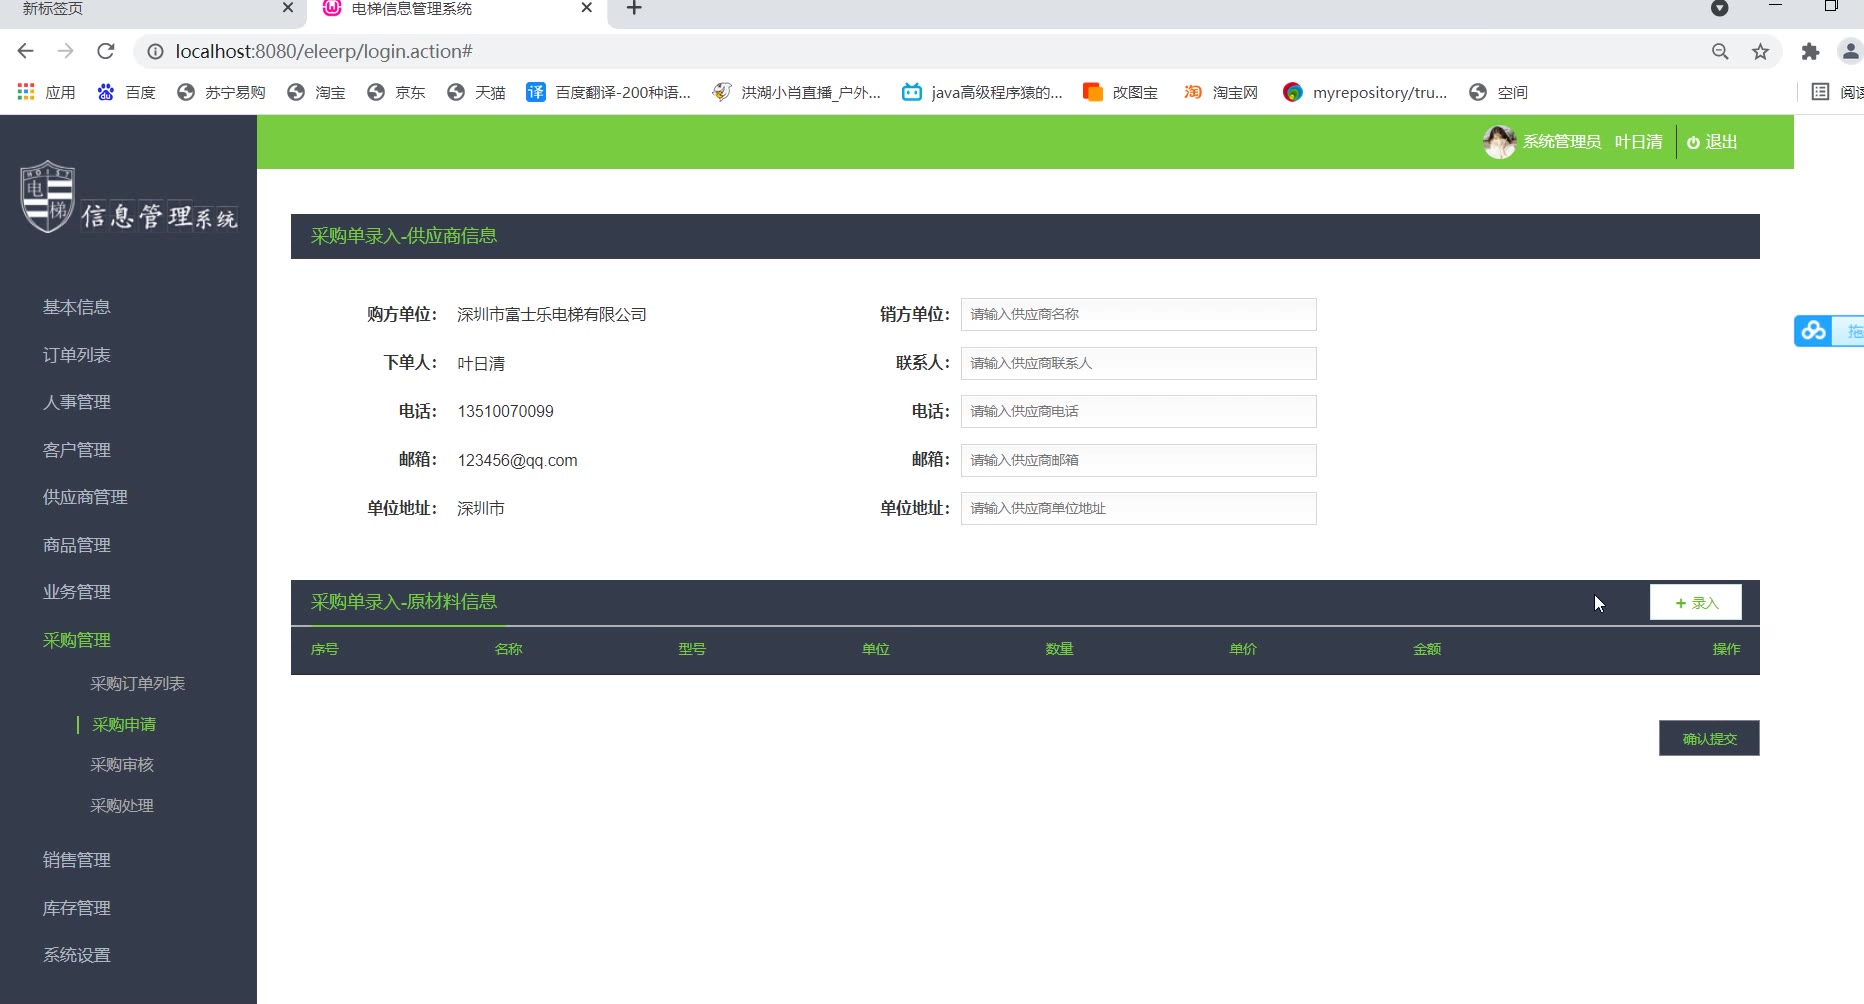Image resolution: width=1864 pixels, height=1004 pixels.
Task: Click the zoom magnifier icon in address bar
Action: (x=1720, y=51)
